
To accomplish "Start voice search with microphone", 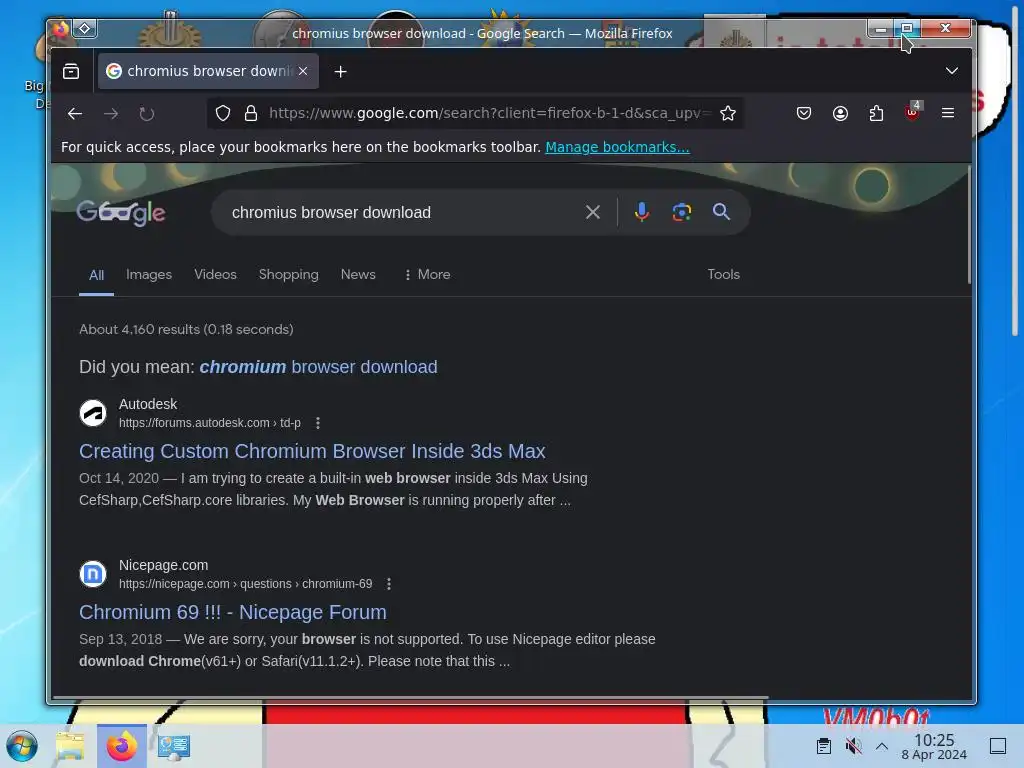I will point(641,212).
